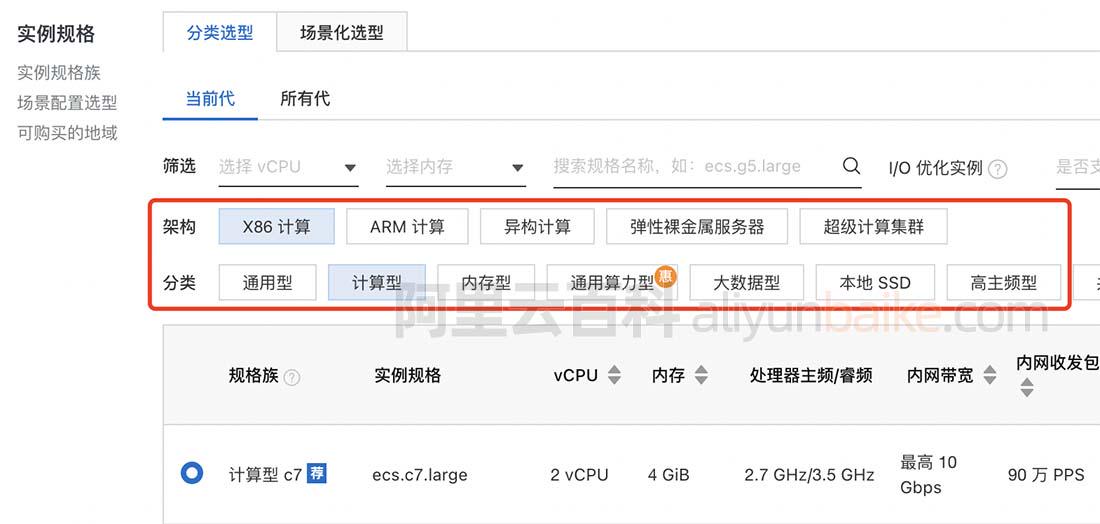The image size is (1100, 524).
Task: Open the 场景配置选型 sidebar link
Action: pyautogui.click(x=67, y=102)
